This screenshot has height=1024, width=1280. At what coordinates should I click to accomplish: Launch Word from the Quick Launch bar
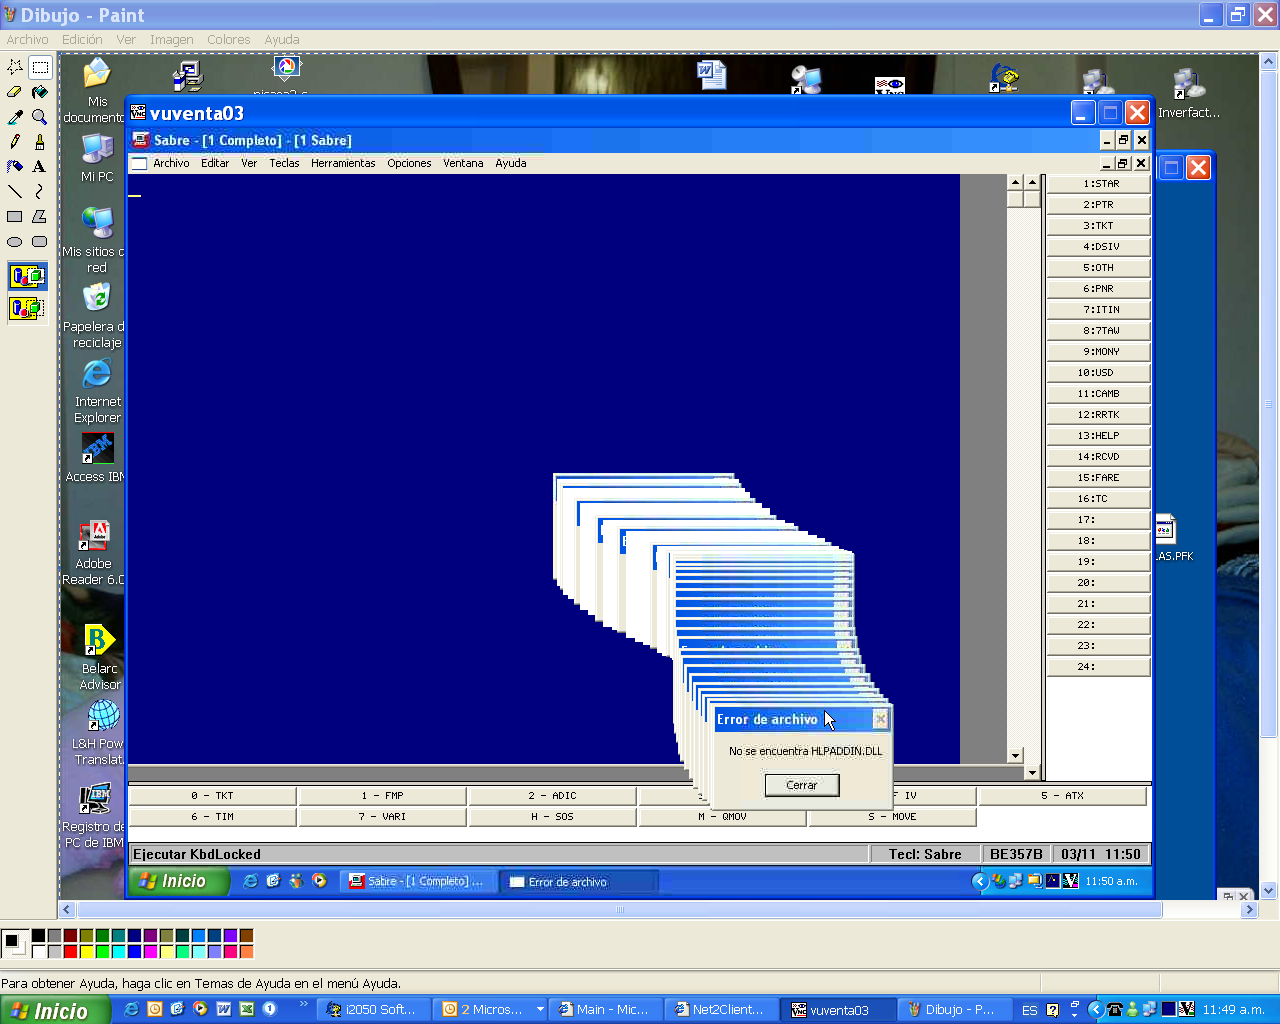click(x=224, y=1010)
